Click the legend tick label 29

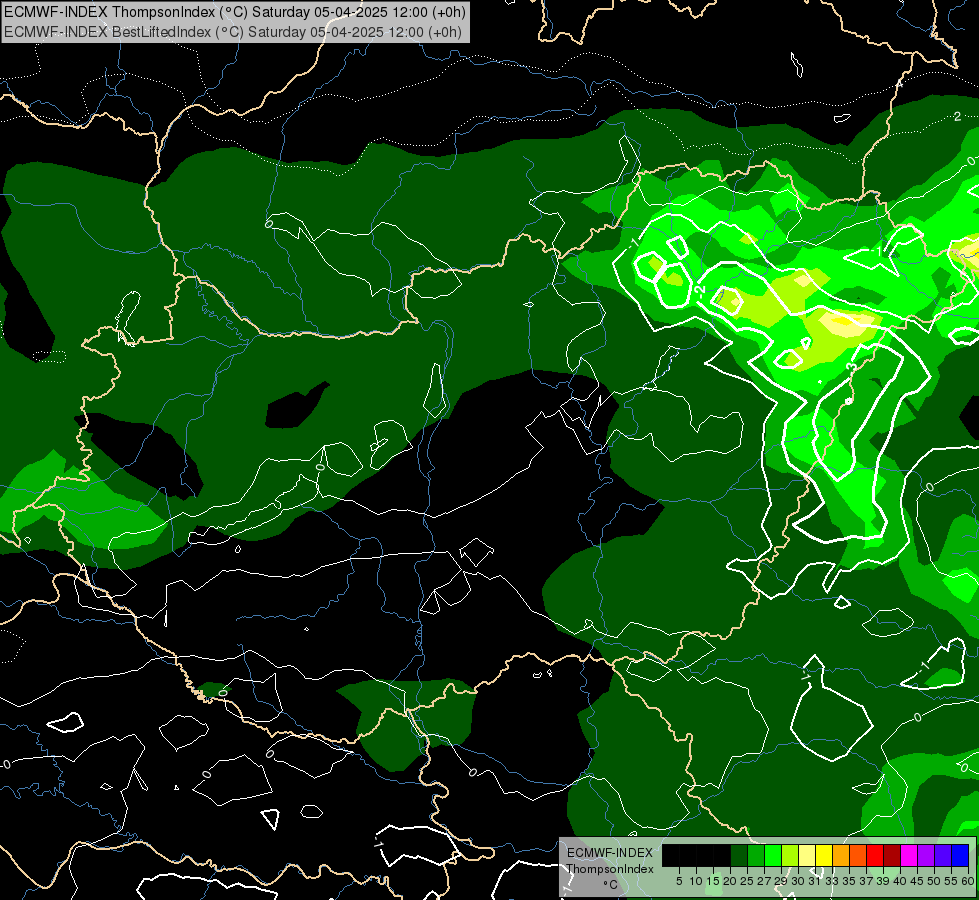click(x=782, y=881)
